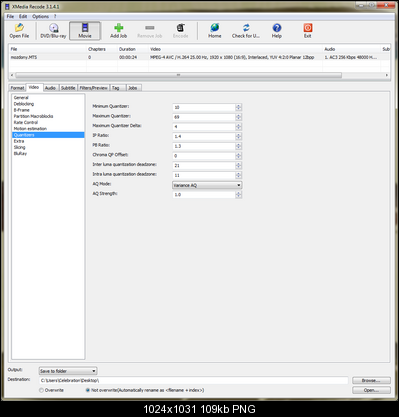Click the Encode toolbar icon
The width and height of the screenshot is (399, 417).
(180, 31)
